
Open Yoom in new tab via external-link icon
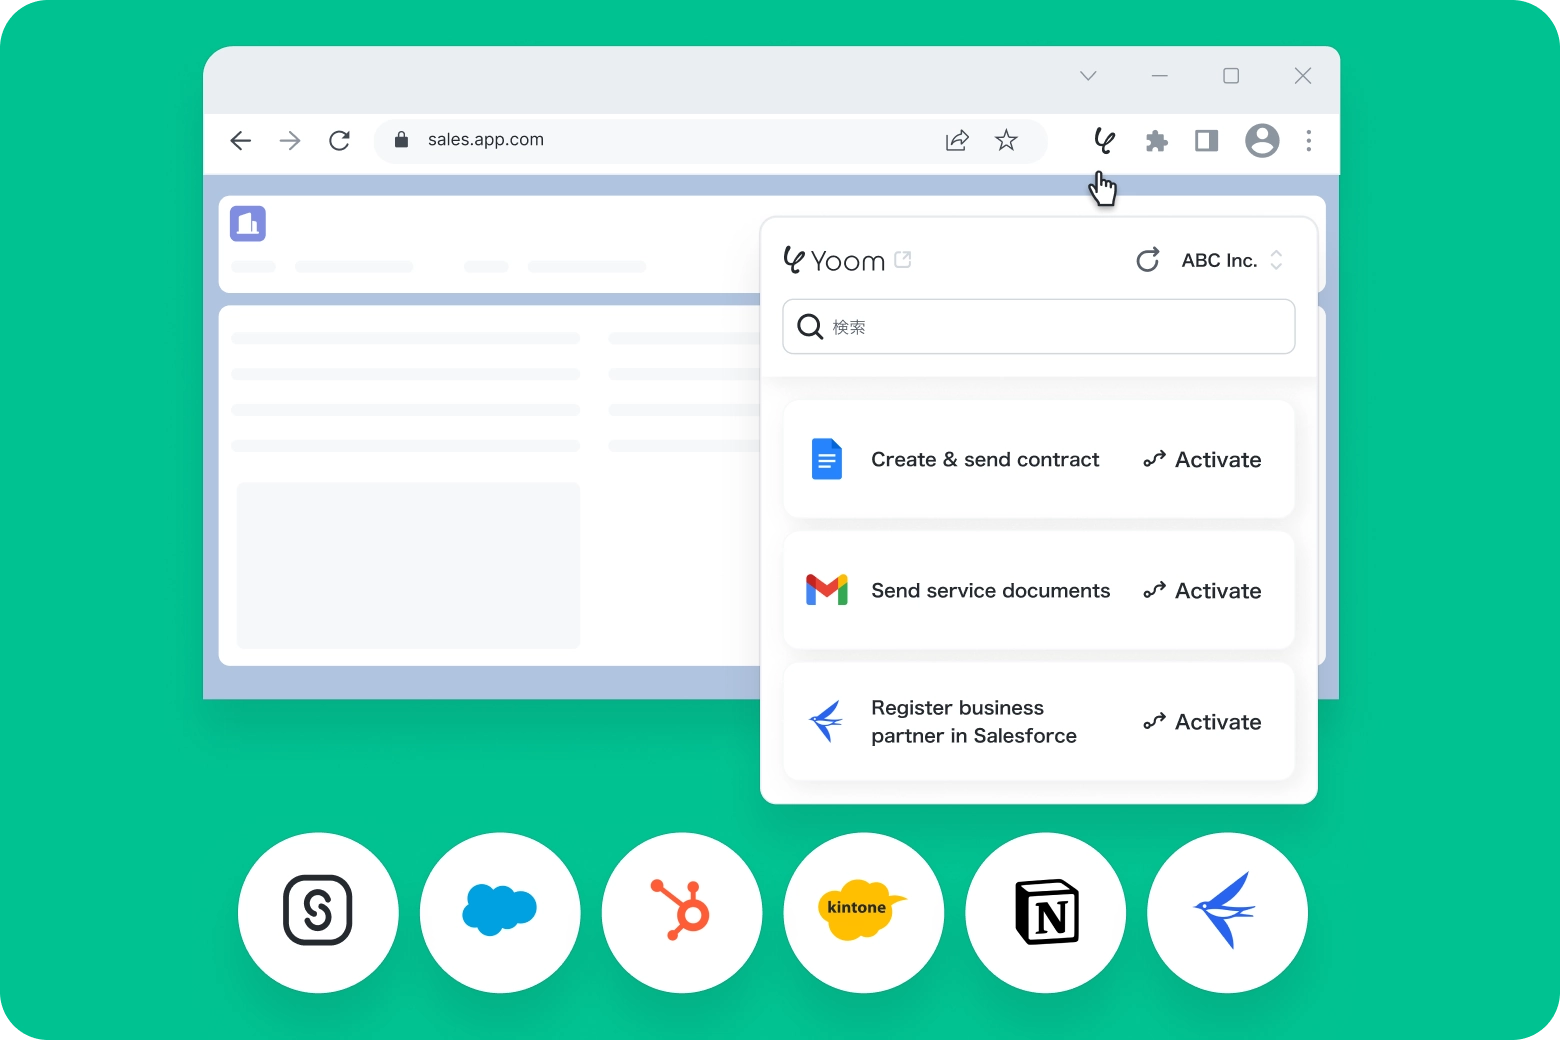tap(903, 260)
